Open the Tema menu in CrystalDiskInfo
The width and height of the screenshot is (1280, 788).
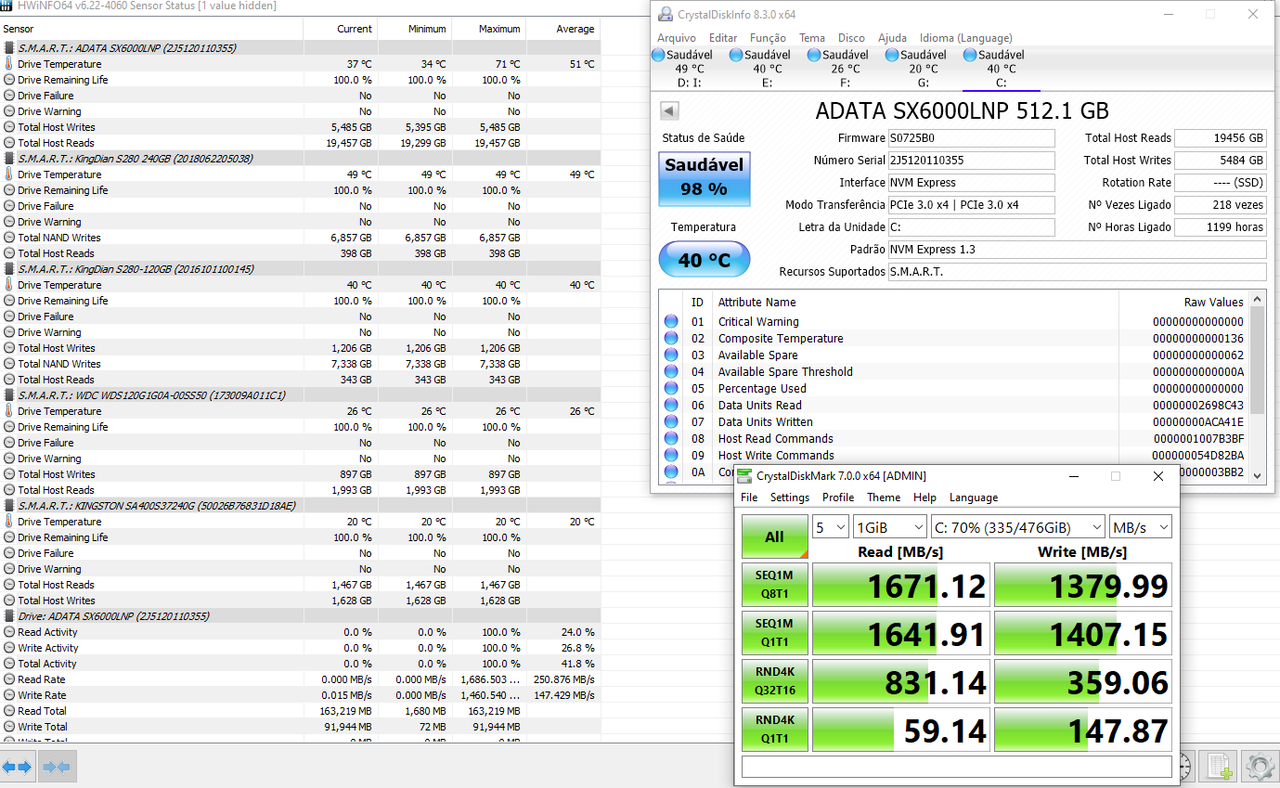click(x=812, y=38)
